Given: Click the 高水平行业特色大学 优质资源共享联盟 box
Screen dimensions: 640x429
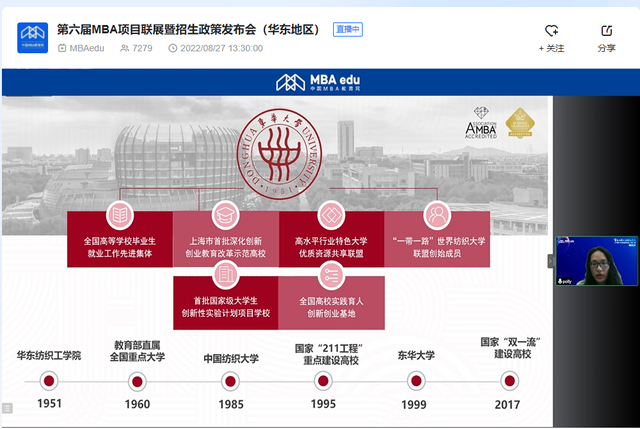Looking at the screenshot, I should (x=331, y=239).
